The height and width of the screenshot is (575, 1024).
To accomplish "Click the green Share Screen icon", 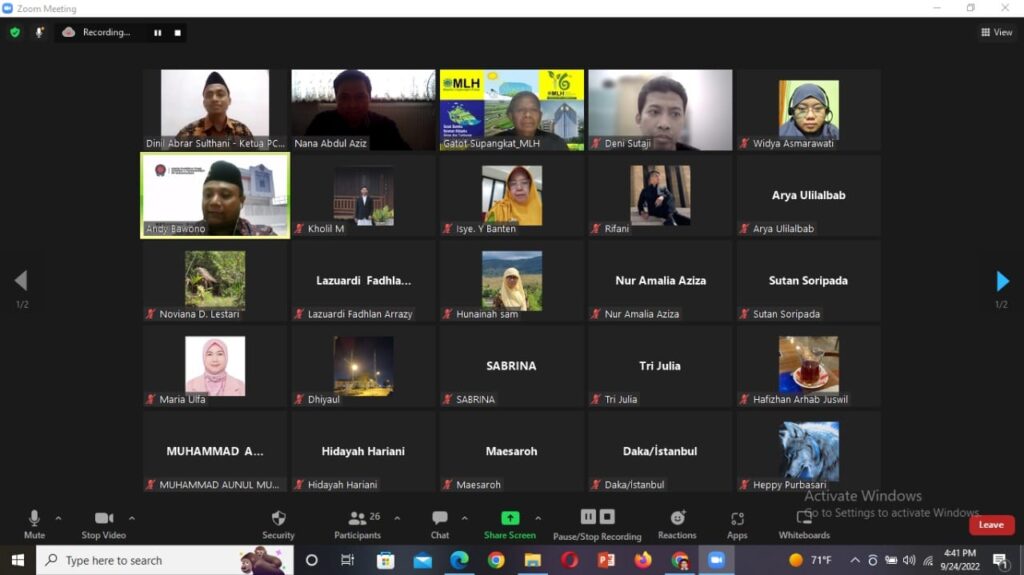I will 510,518.
